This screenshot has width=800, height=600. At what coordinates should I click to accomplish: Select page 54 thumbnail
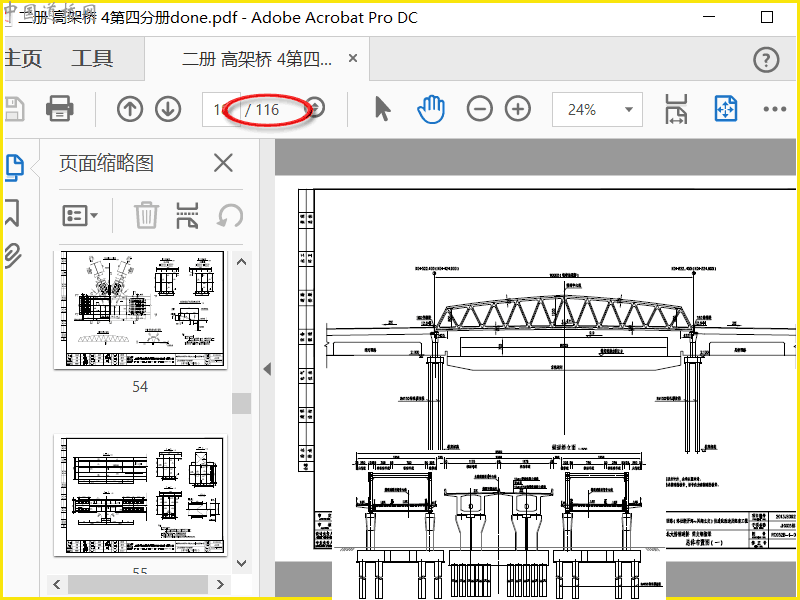(x=140, y=310)
